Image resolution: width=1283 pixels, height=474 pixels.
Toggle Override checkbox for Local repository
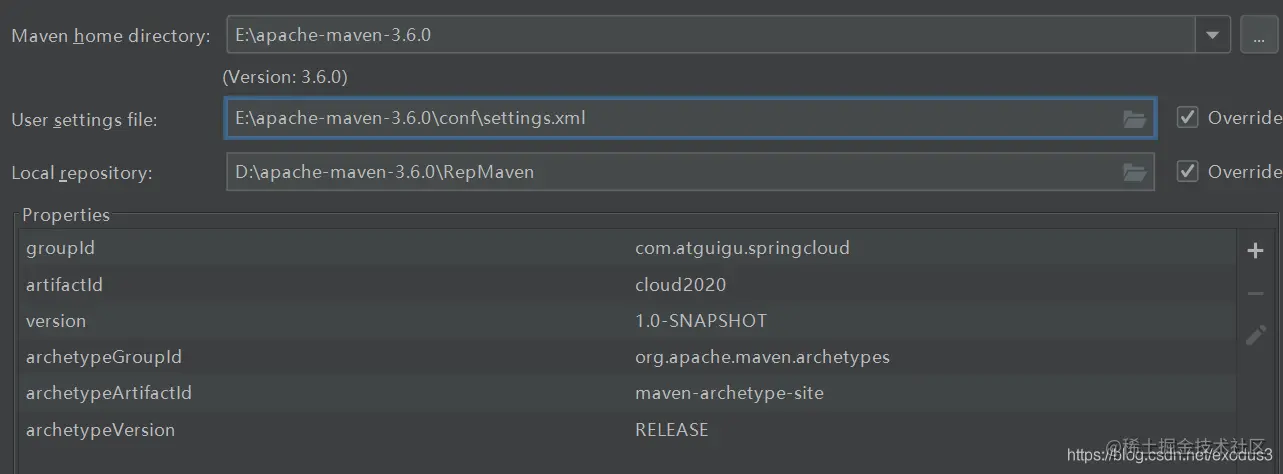point(1187,171)
